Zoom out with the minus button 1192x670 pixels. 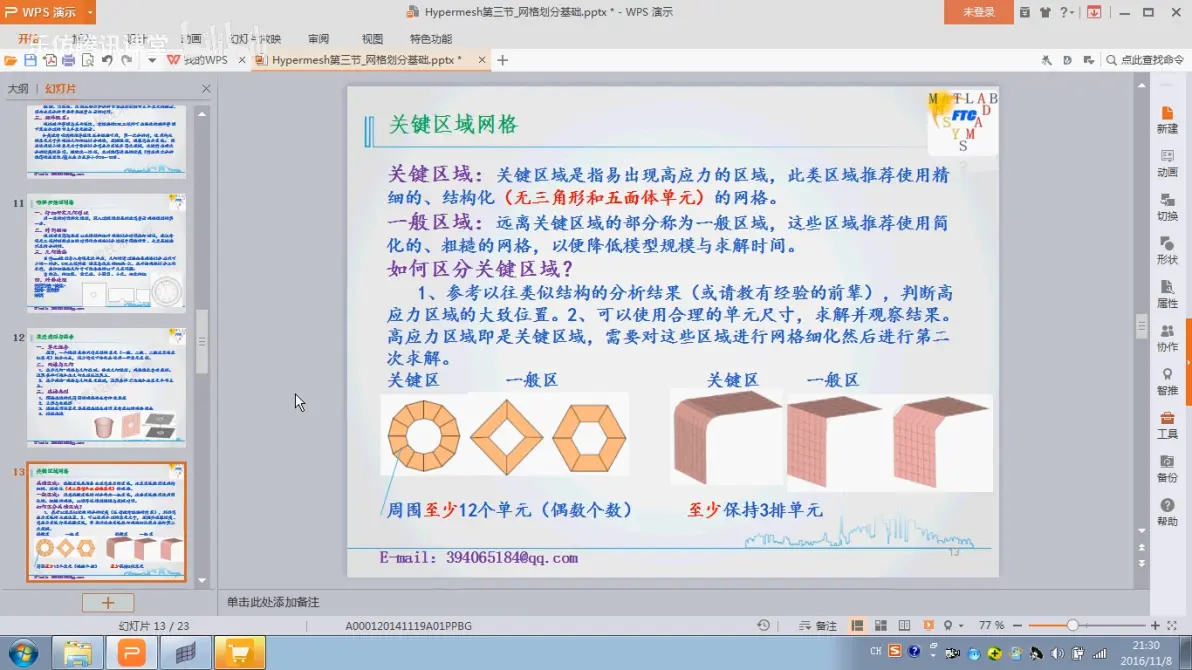pyautogui.click(x=1017, y=626)
